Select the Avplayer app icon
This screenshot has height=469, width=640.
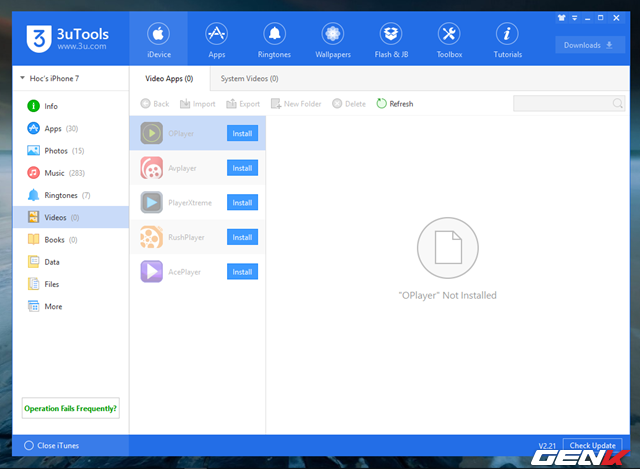[x=151, y=168]
